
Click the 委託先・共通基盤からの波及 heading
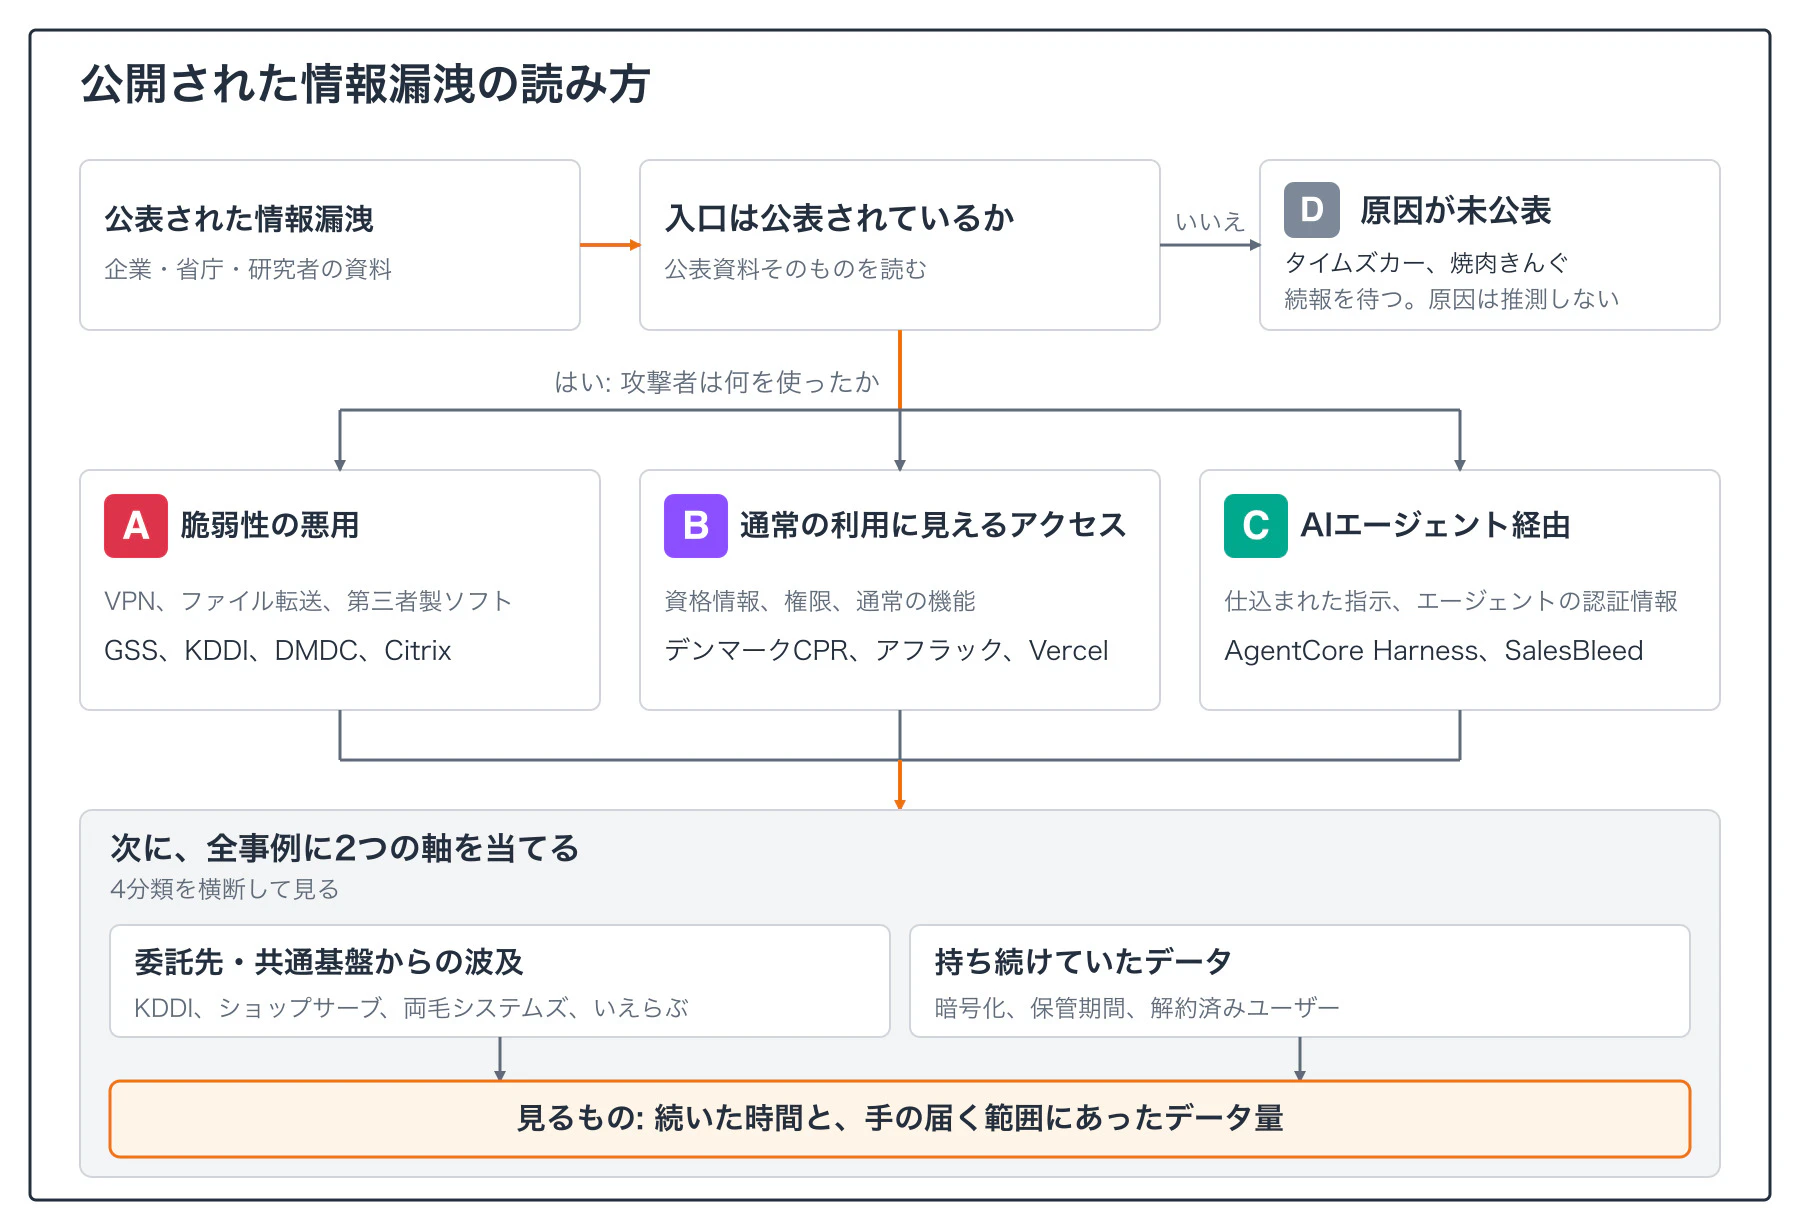(329, 962)
